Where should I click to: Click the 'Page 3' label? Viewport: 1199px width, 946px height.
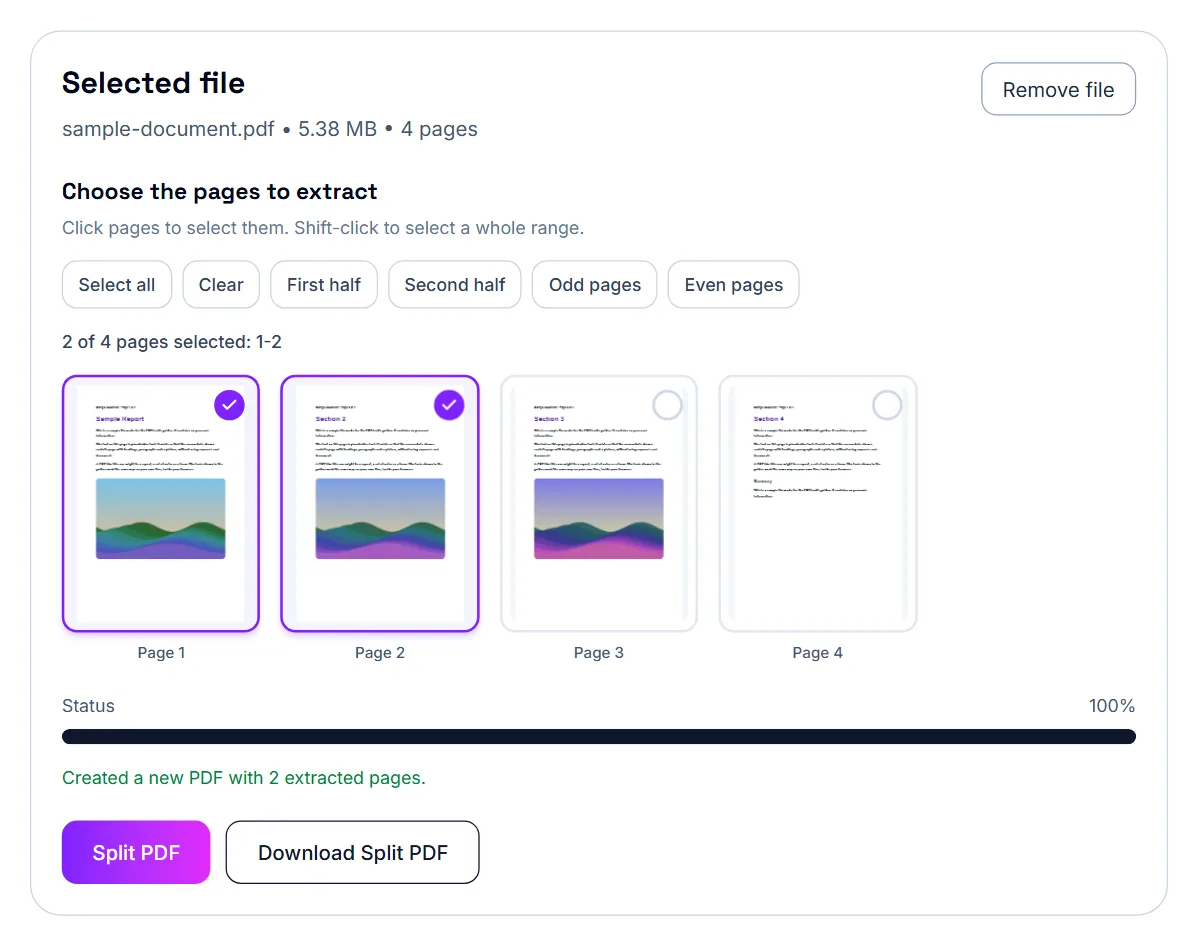(x=599, y=652)
